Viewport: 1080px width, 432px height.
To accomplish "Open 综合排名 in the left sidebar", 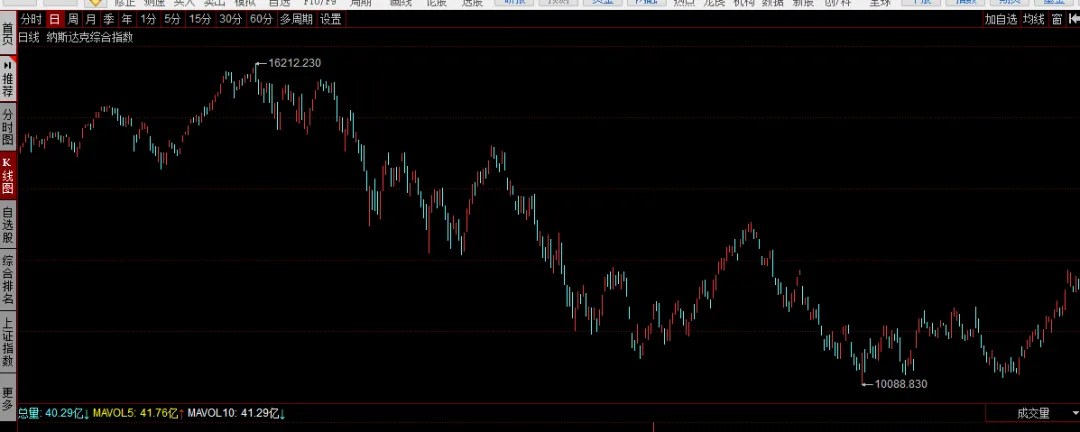I will tap(8, 280).
